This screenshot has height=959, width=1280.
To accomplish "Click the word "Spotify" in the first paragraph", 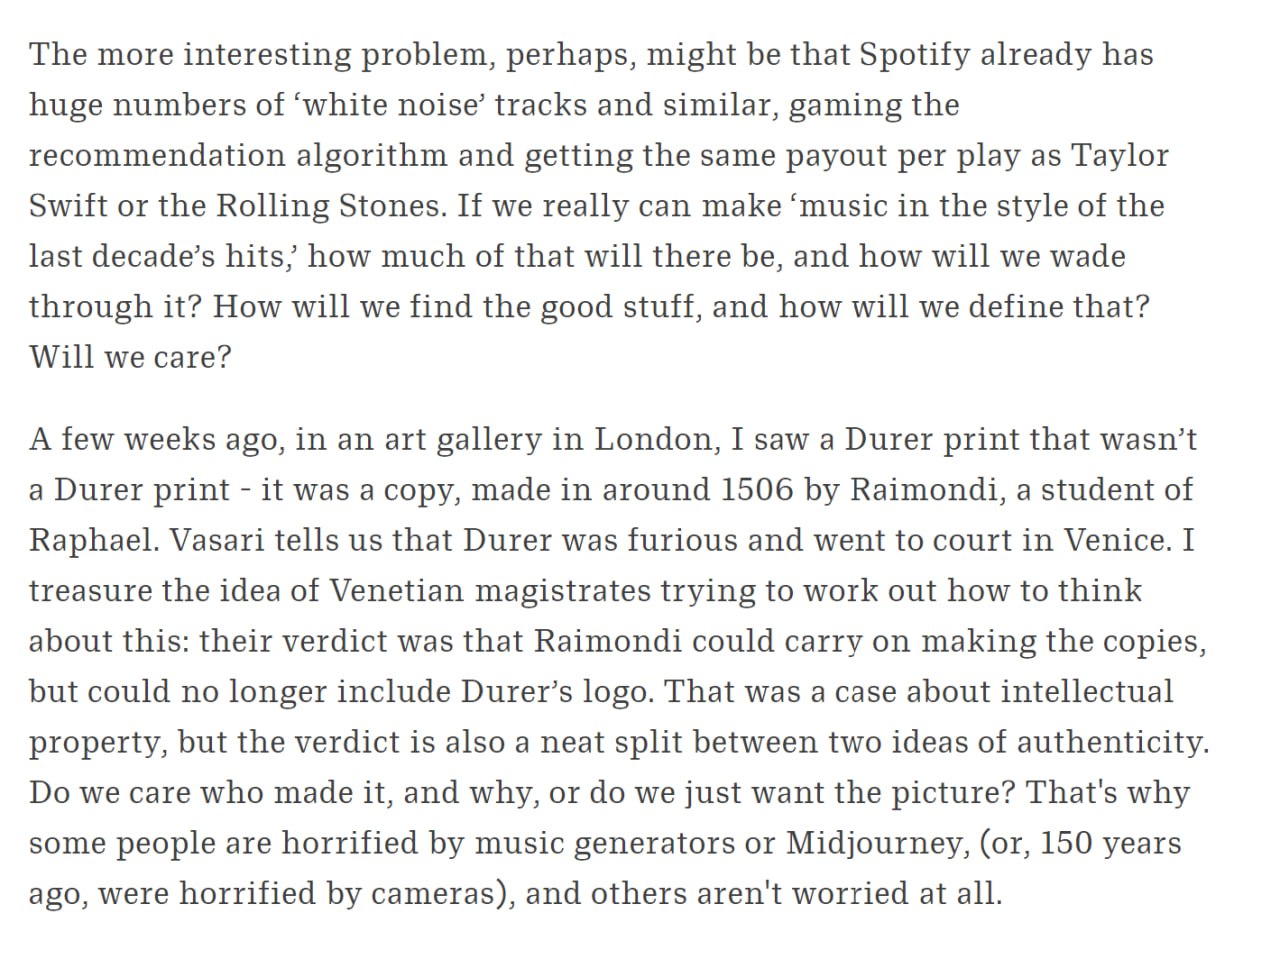I will [x=914, y=56].
